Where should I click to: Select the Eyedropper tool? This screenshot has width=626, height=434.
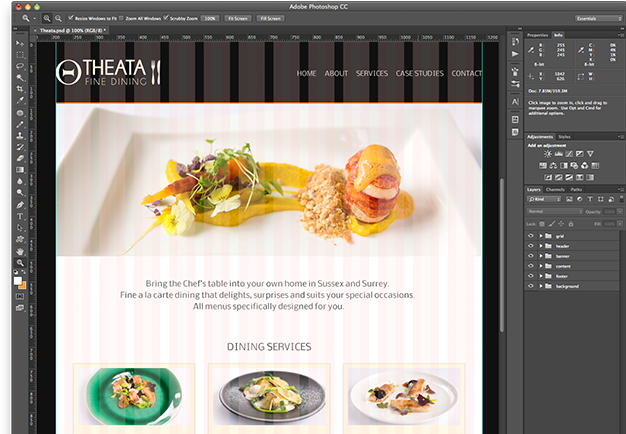point(20,101)
